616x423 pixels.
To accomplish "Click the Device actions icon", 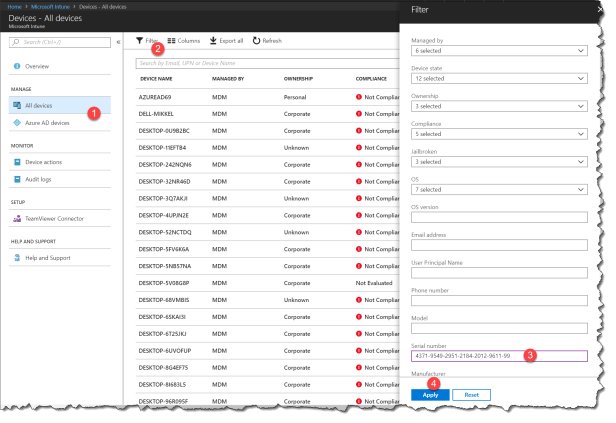I will [17, 162].
